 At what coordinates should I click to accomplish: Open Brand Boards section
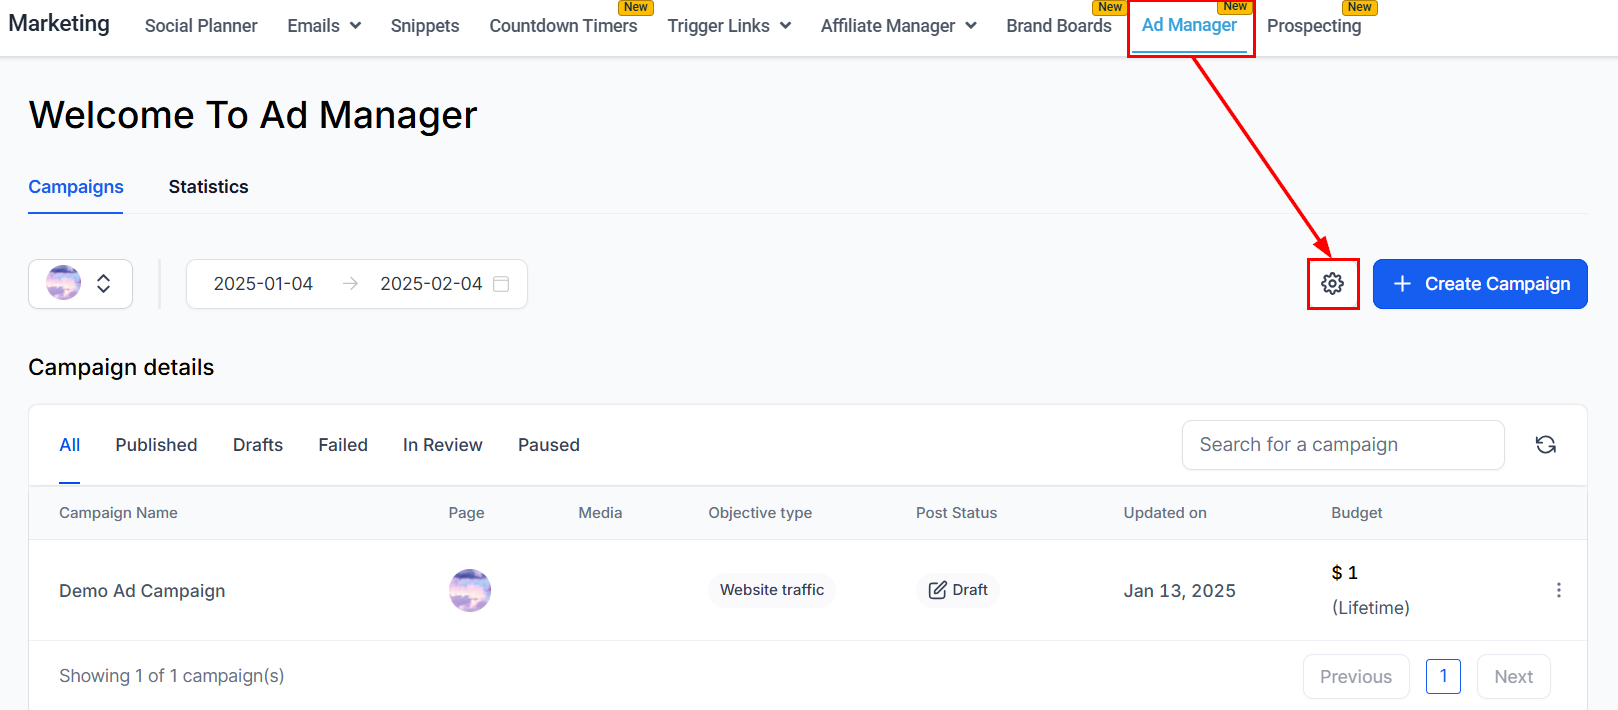point(1059,26)
